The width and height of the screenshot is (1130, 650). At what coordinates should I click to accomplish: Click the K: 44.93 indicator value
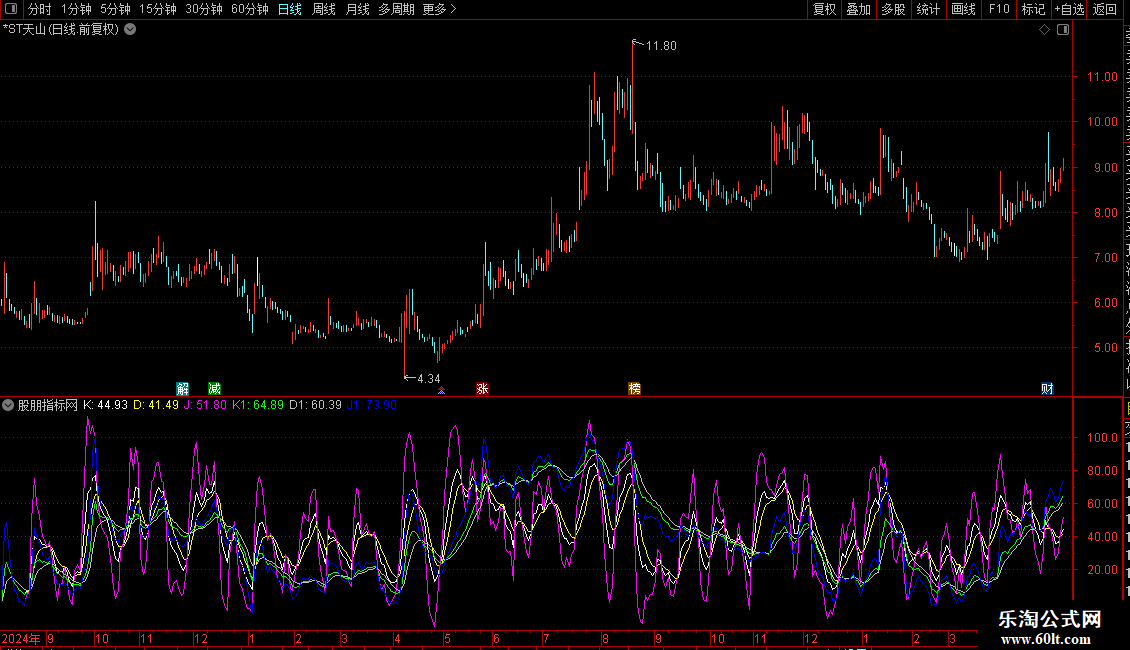105,405
